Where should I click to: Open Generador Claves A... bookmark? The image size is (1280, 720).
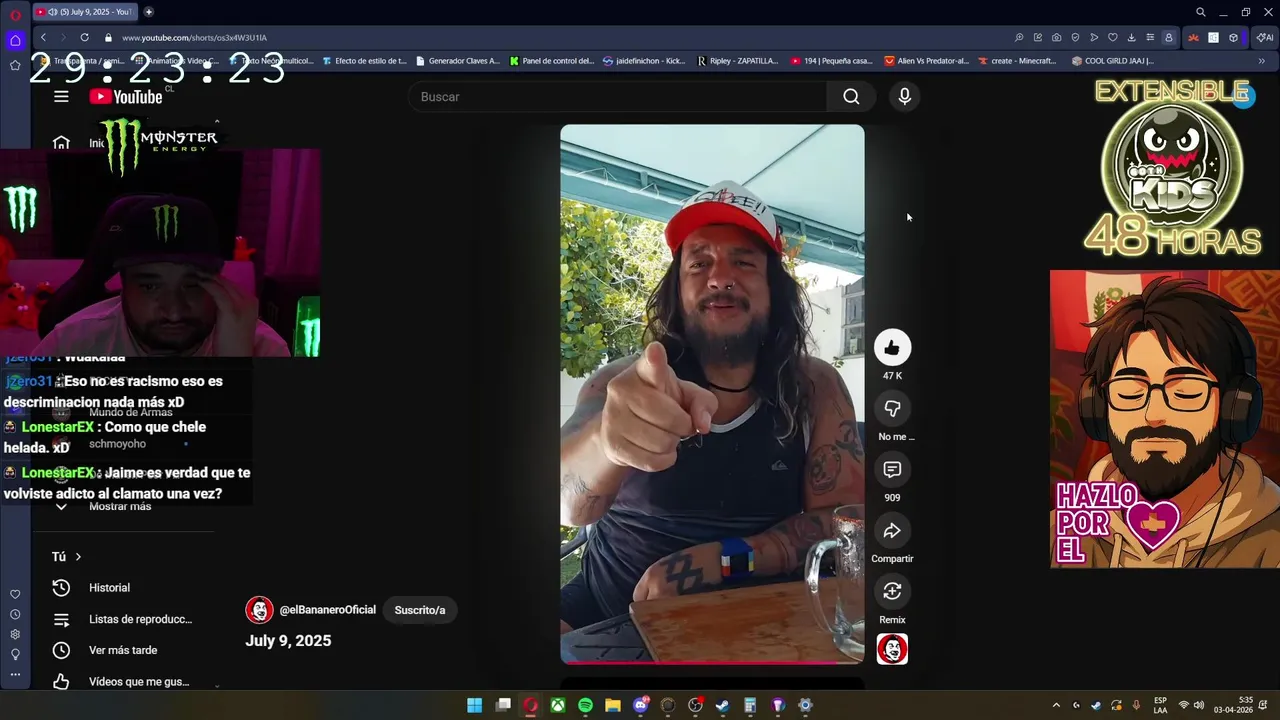pos(457,61)
